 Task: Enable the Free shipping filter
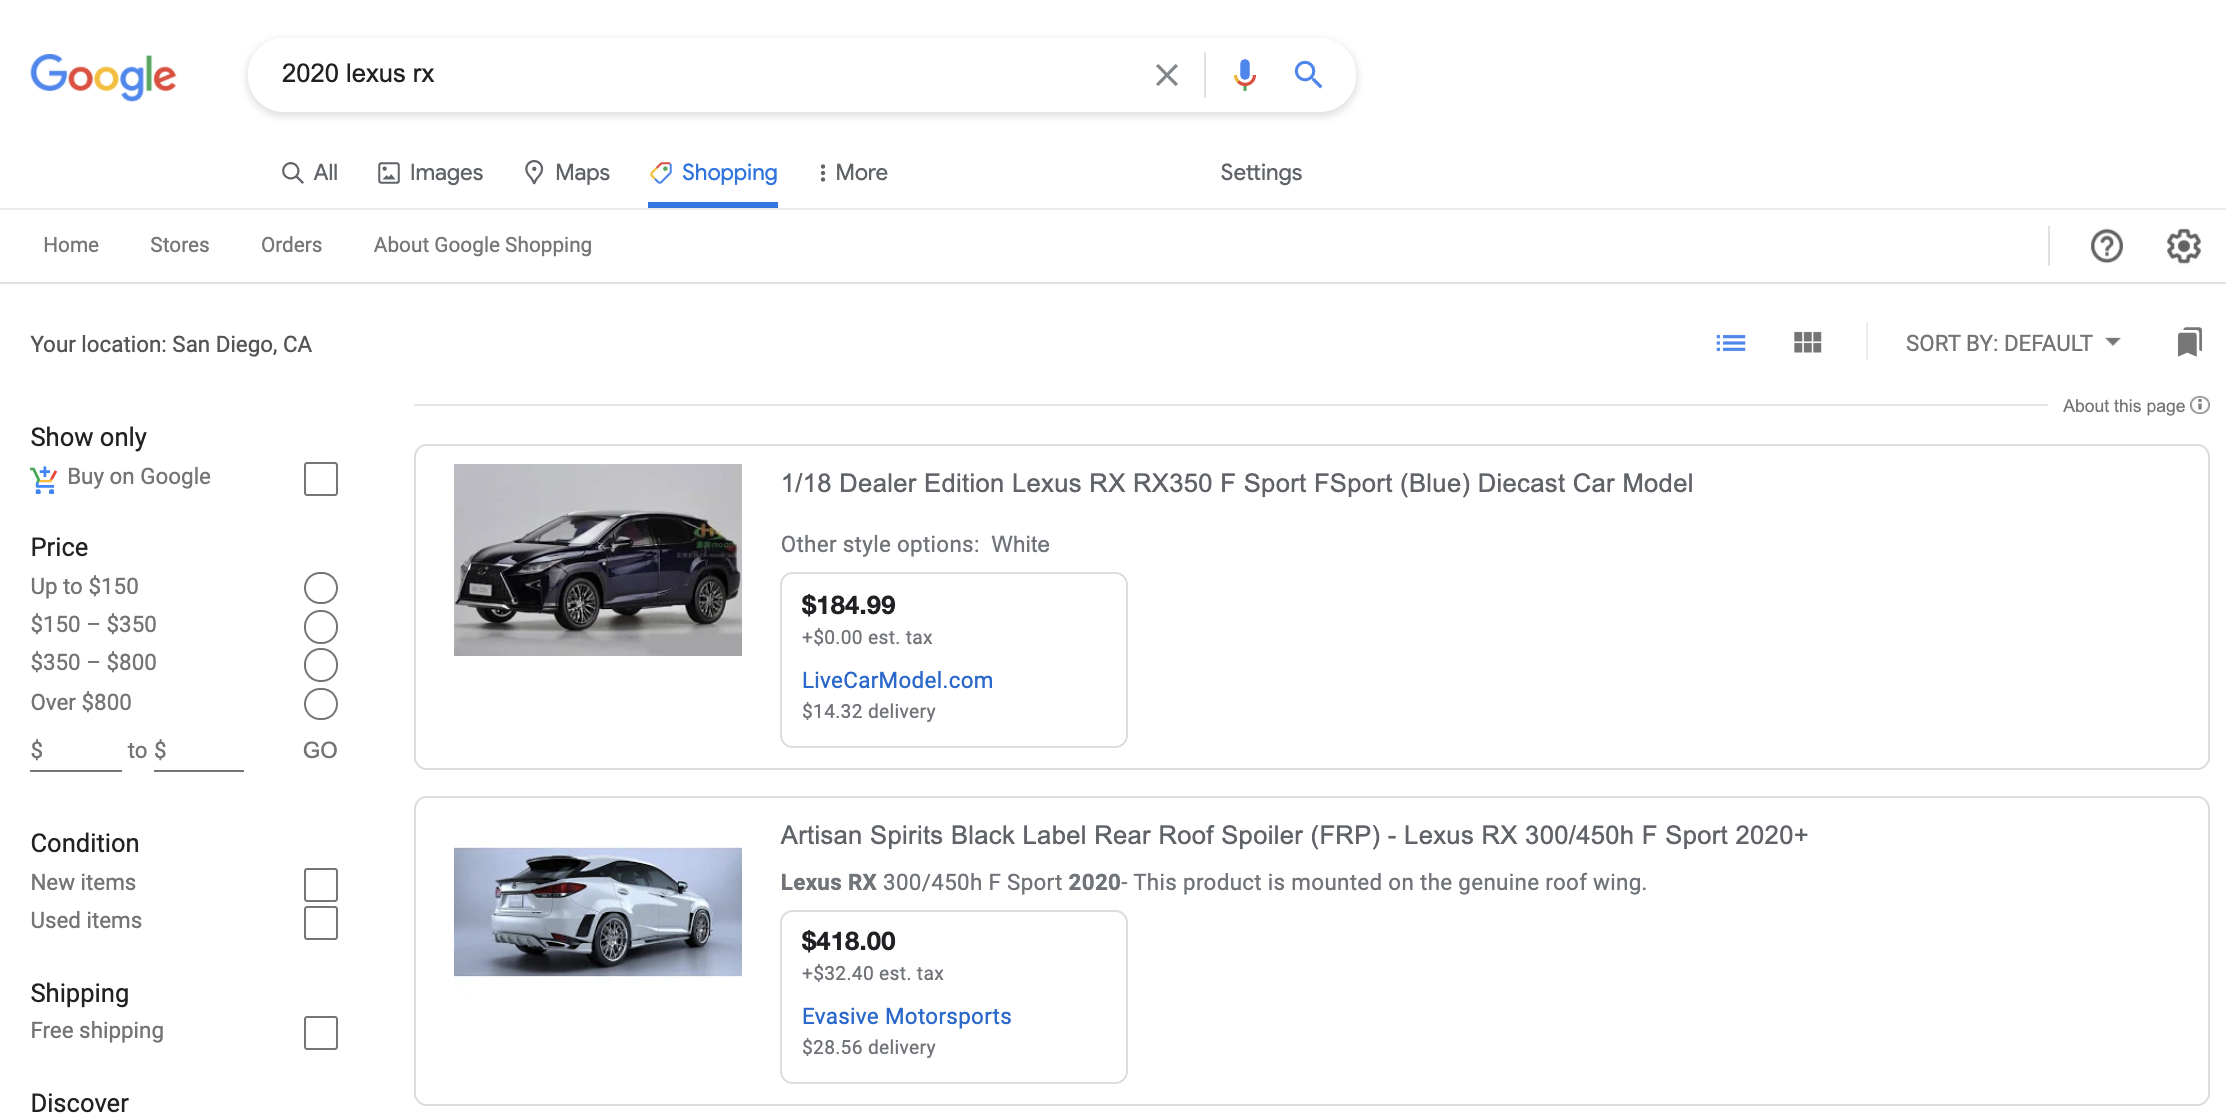pyautogui.click(x=320, y=1033)
